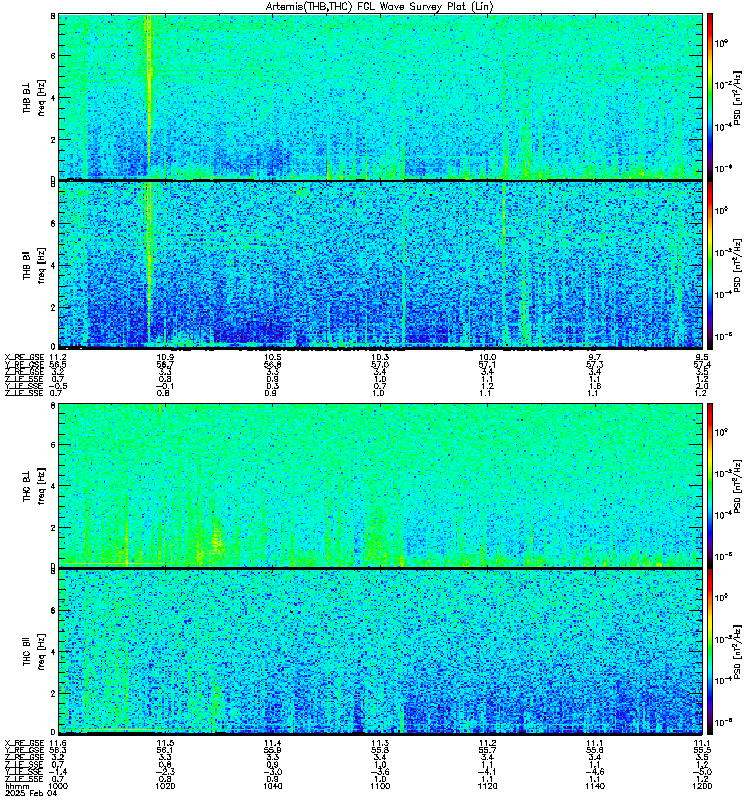Click the PSD [nT²/Hz] label of the top color bar
Image resolution: width=750 pixels, height=800 pixels.
[x=737, y=97]
